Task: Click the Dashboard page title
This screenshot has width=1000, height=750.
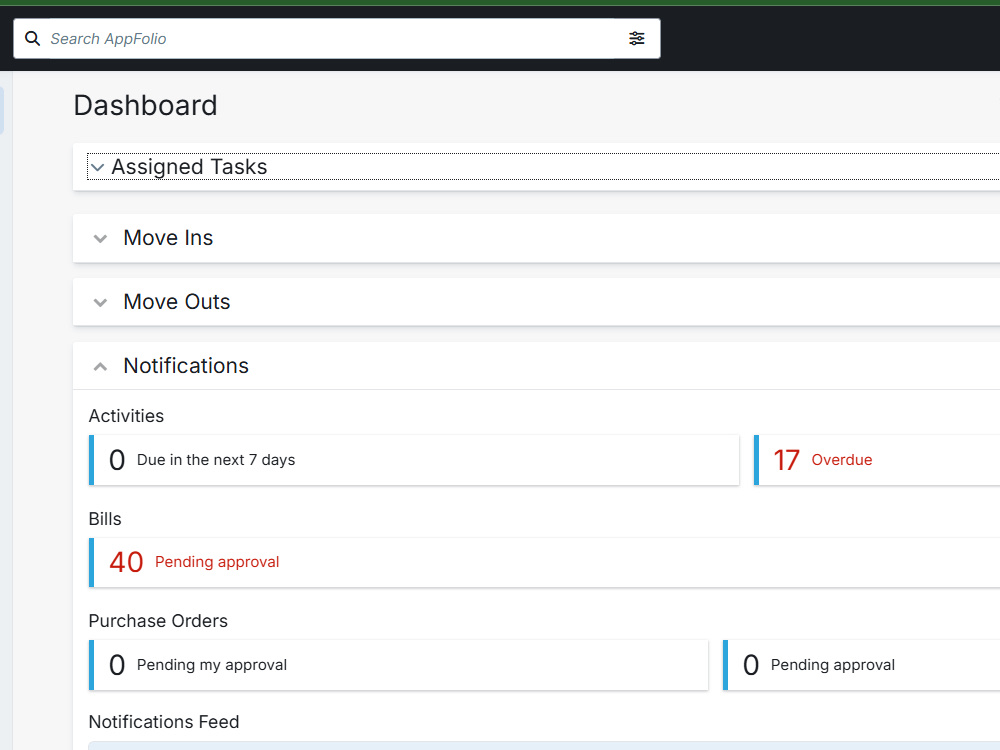Action: pyautogui.click(x=145, y=105)
